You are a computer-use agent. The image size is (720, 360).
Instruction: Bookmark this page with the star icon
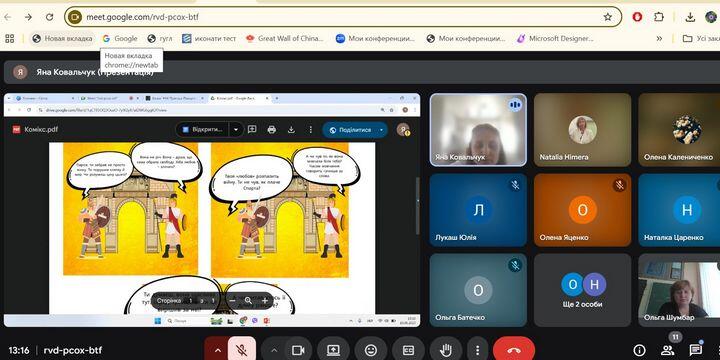pos(608,17)
